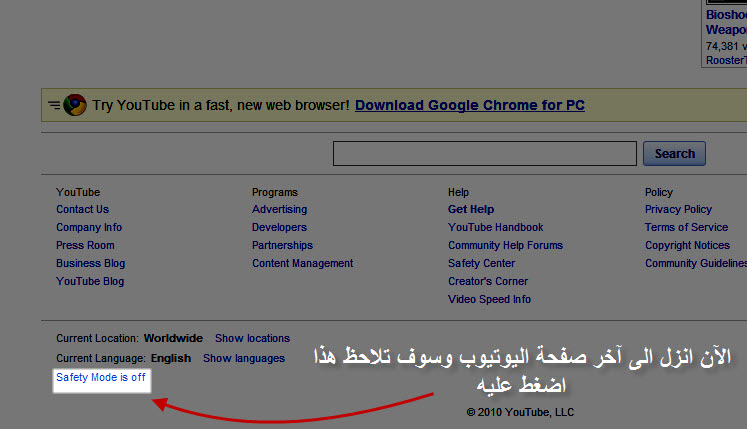Open the Privacy Policy link
The height and width of the screenshot is (429, 747).
[x=678, y=209]
